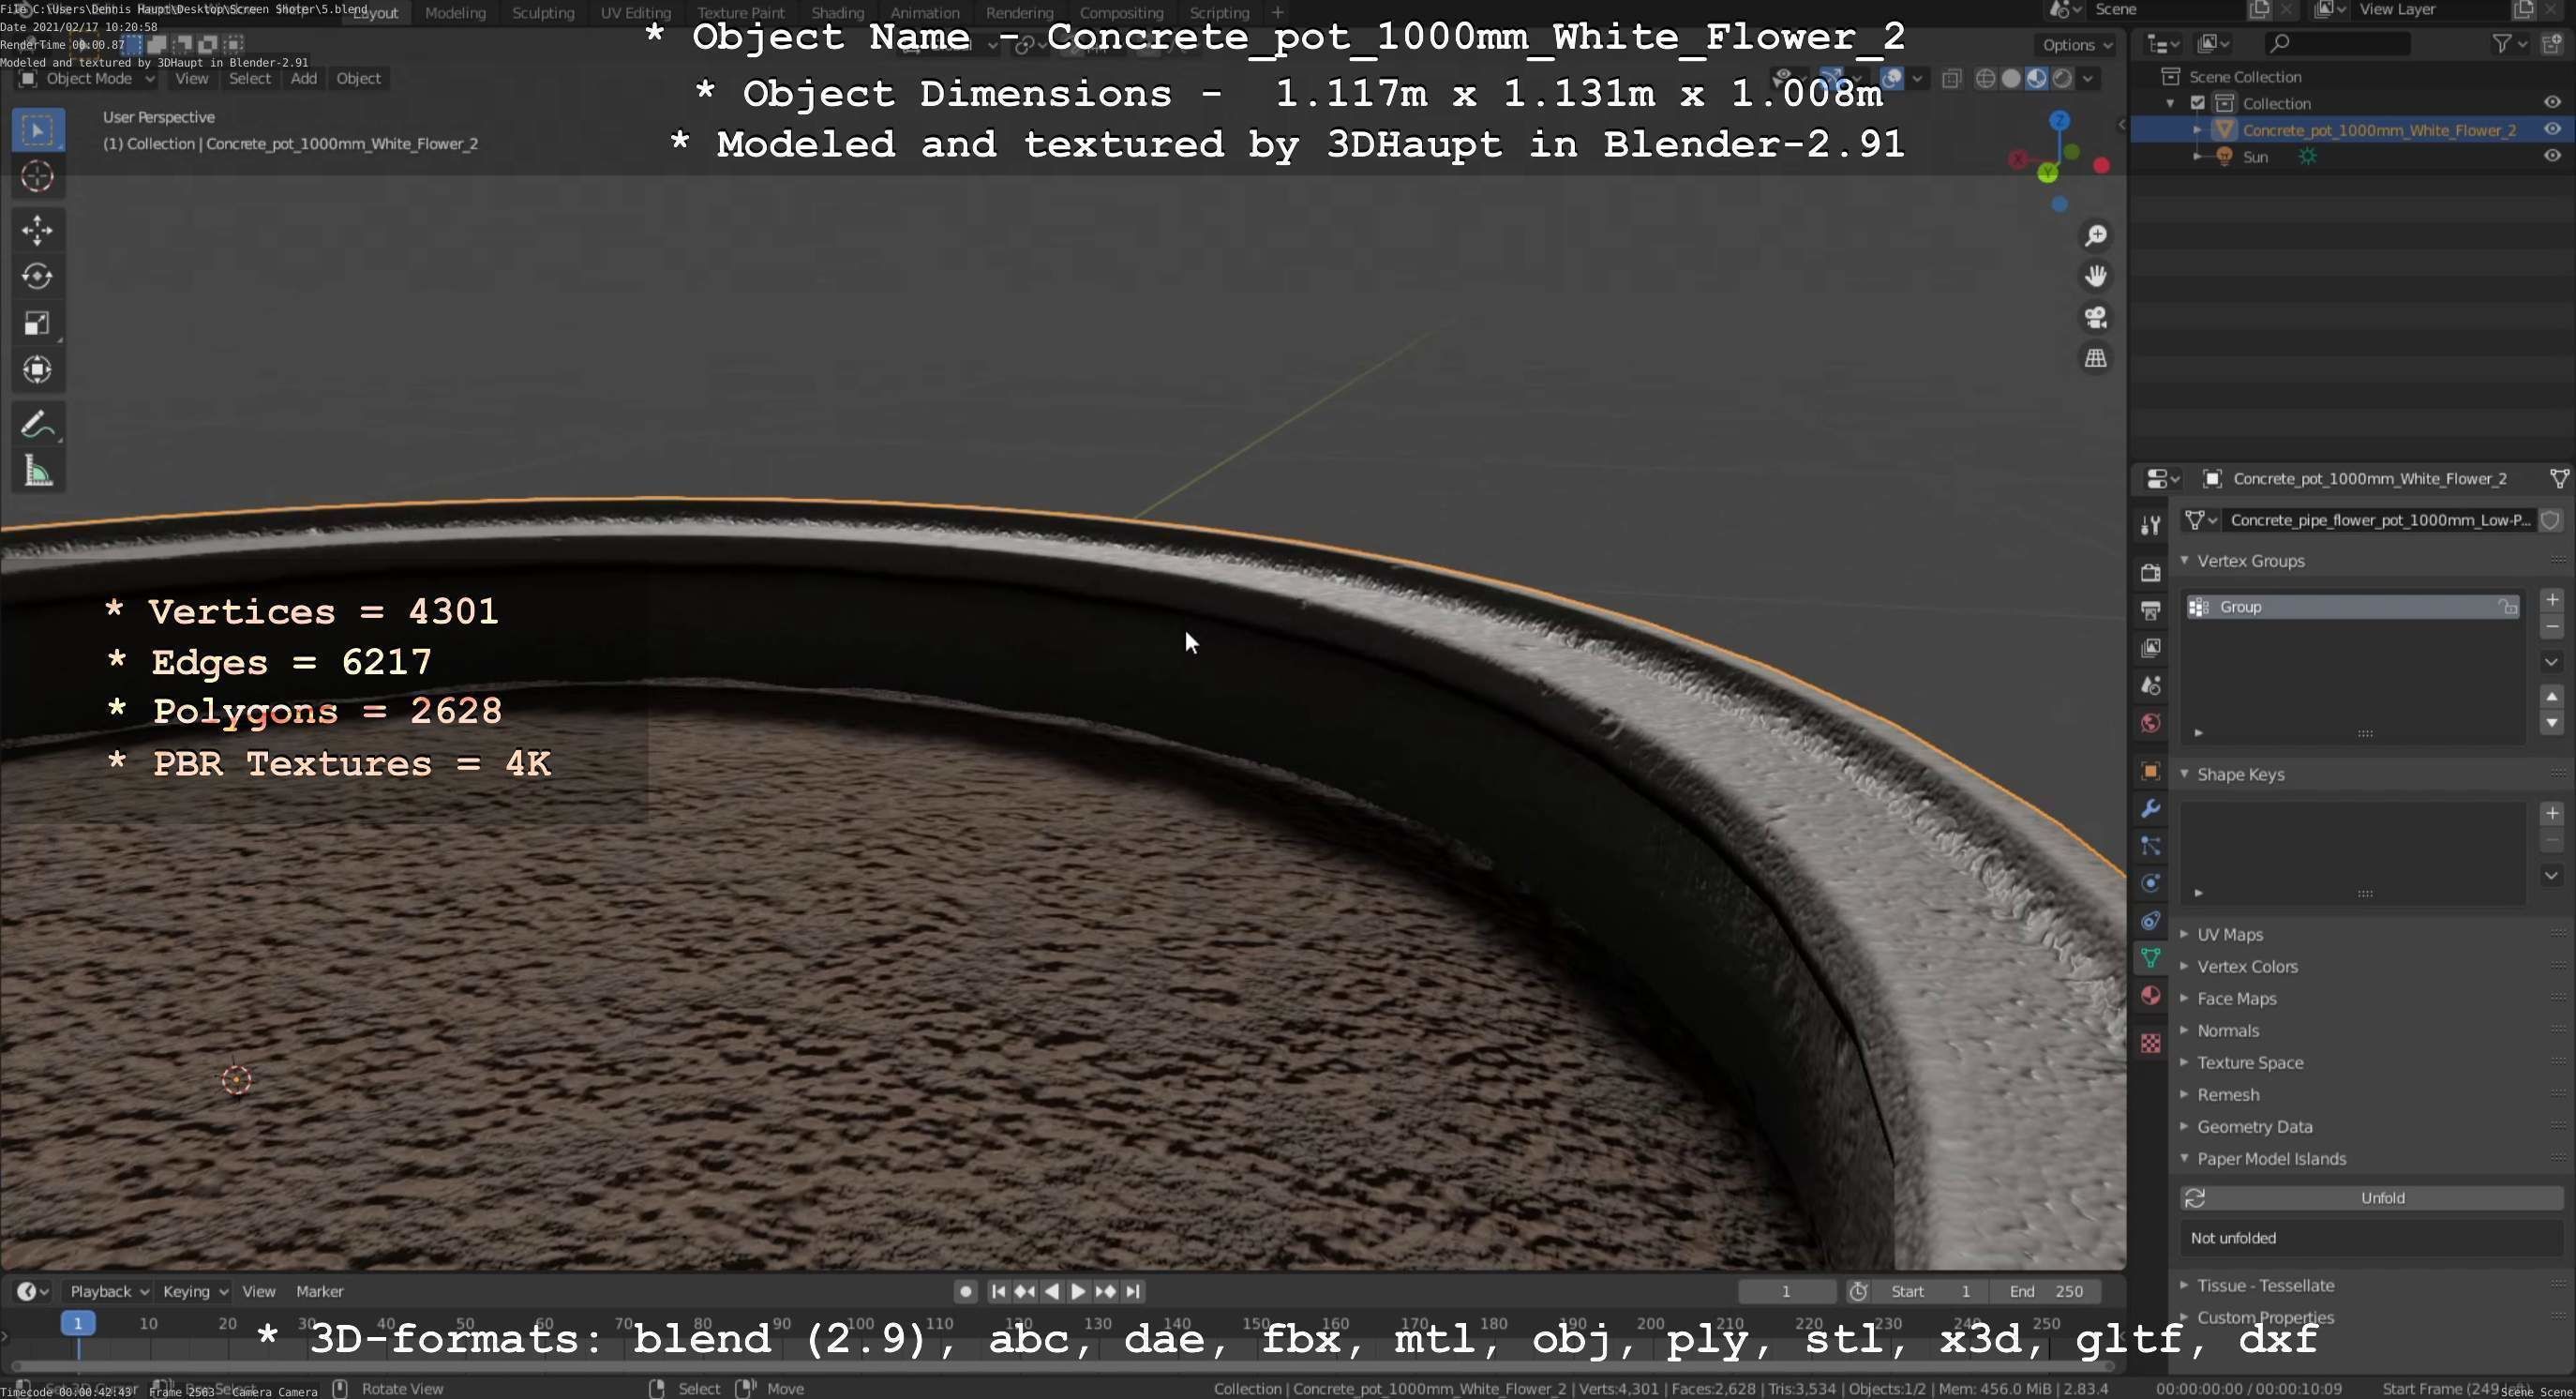Open Object properties tab

tap(2151, 771)
